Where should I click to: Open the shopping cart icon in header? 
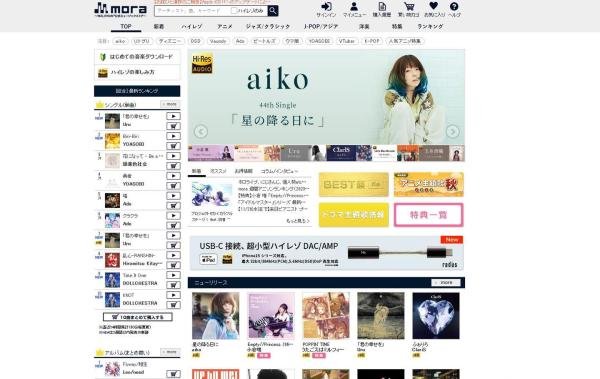(x=409, y=10)
